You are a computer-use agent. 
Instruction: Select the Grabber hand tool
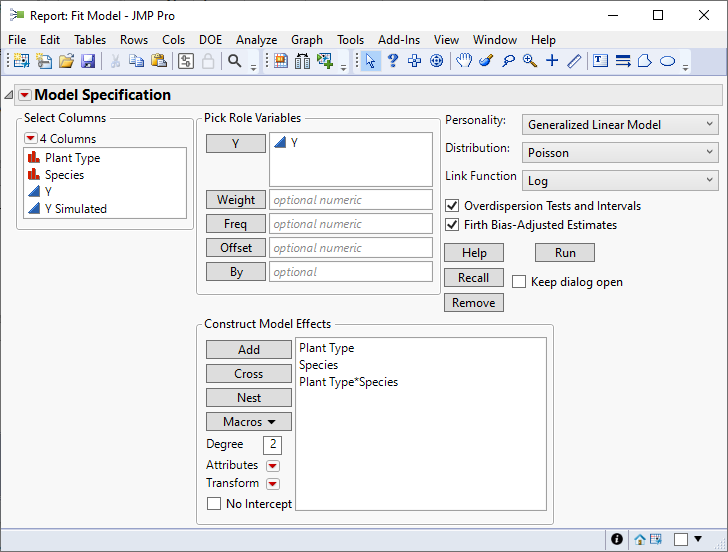(x=464, y=61)
